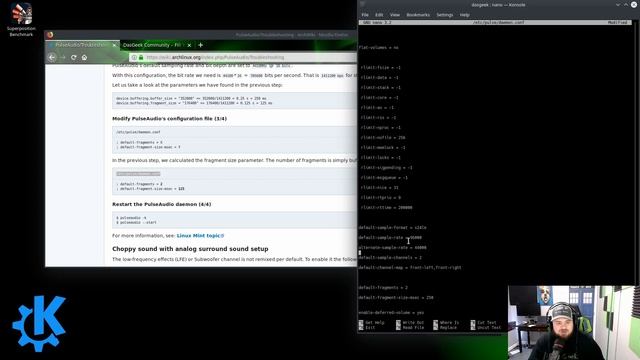
Task: Open Konsole File menu
Action: click(364, 15)
